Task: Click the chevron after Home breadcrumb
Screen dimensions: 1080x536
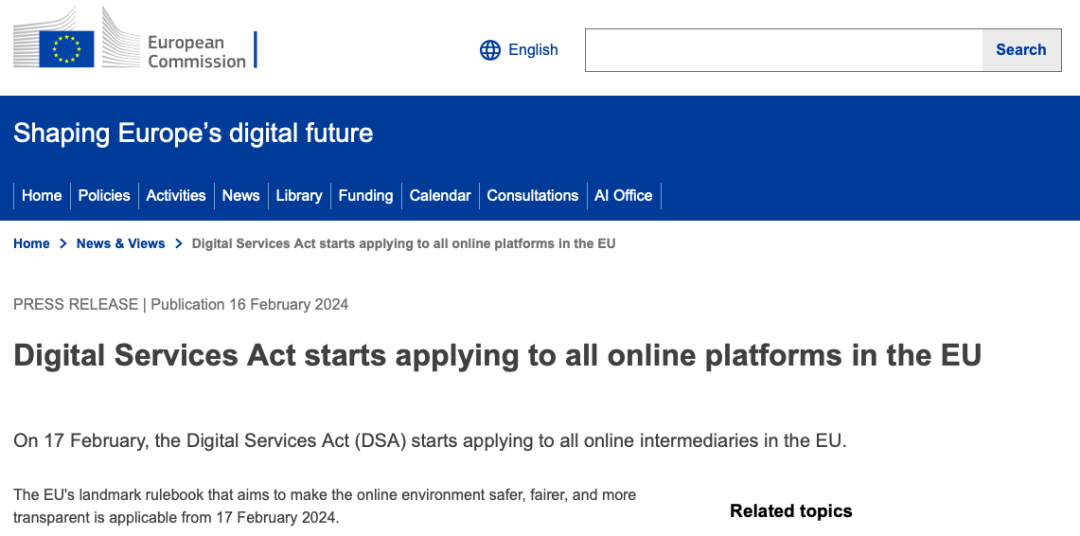Action: click(x=63, y=244)
